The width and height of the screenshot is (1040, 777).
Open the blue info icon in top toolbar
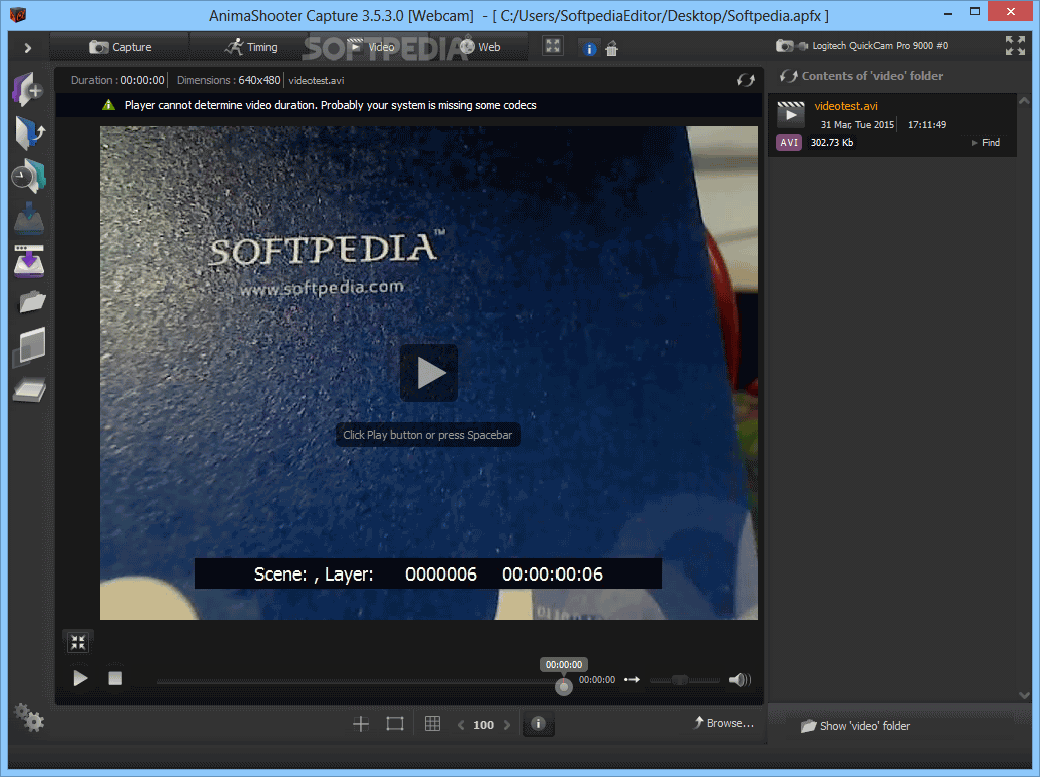(x=589, y=48)
